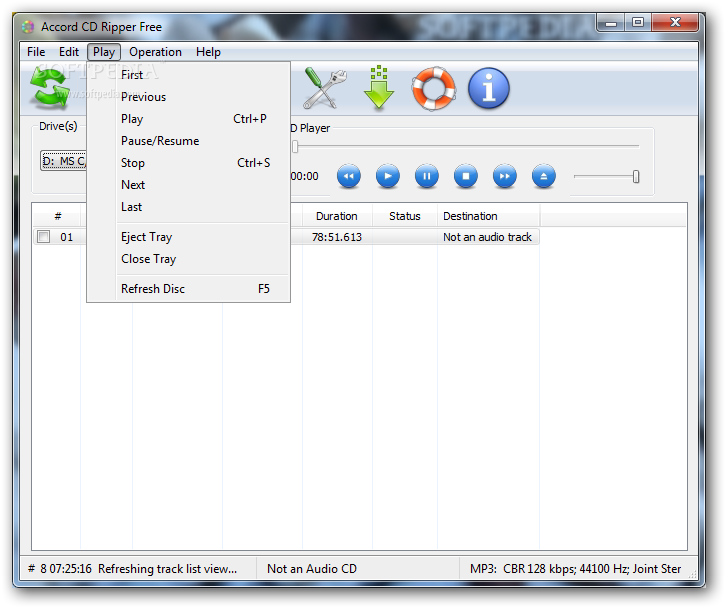Close the Accord CD Ripper window
The height and width of the screenshot is (608, 726).
point(675,22)
